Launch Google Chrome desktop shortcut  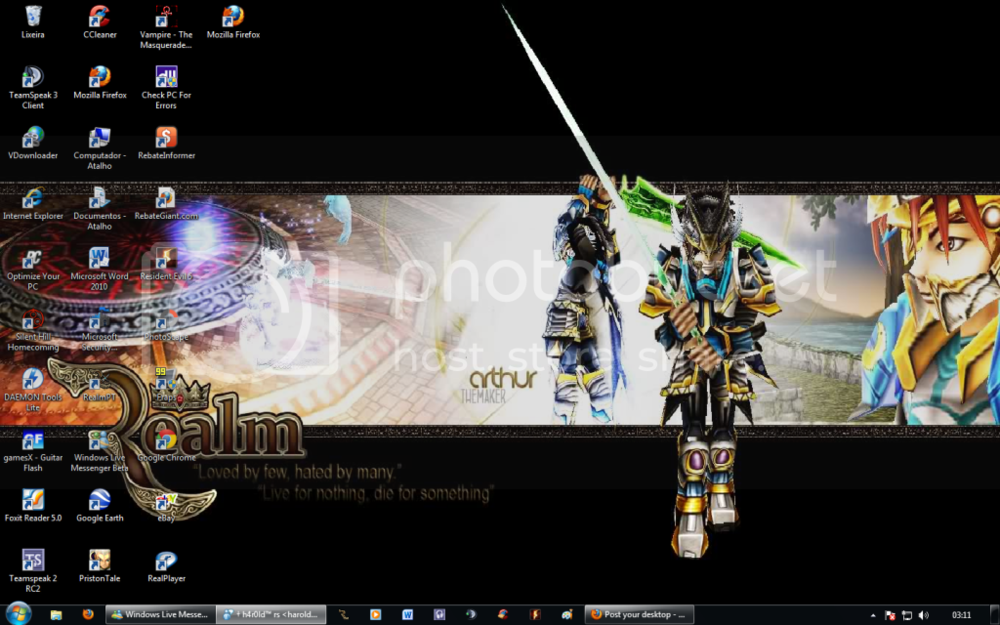coord(166,441)
